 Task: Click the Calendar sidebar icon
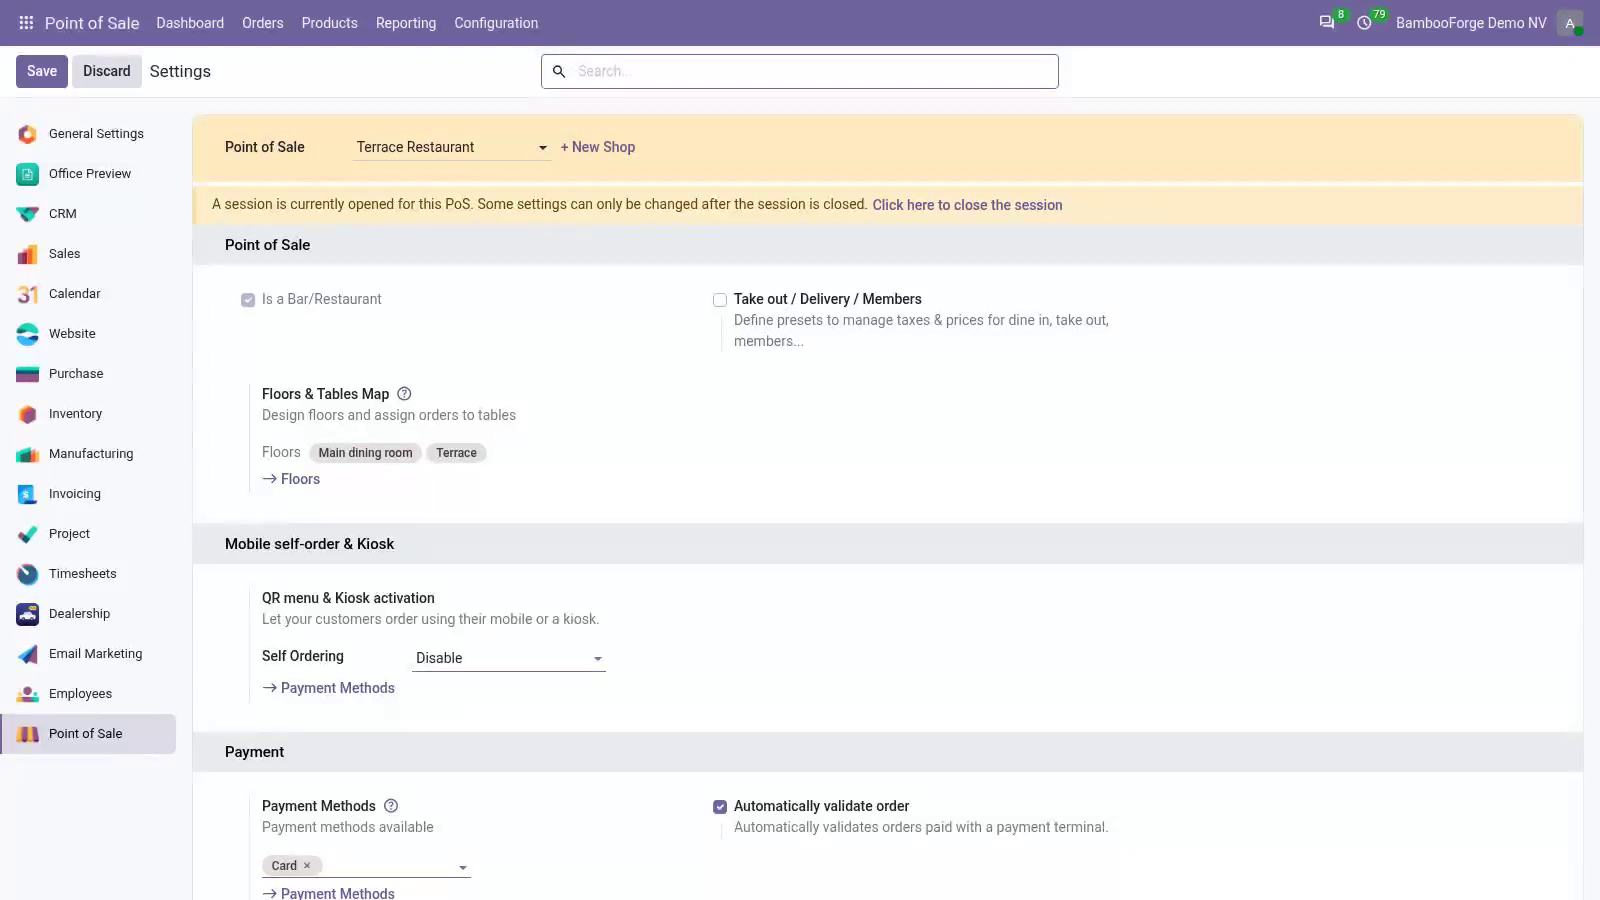click(28, 294)
